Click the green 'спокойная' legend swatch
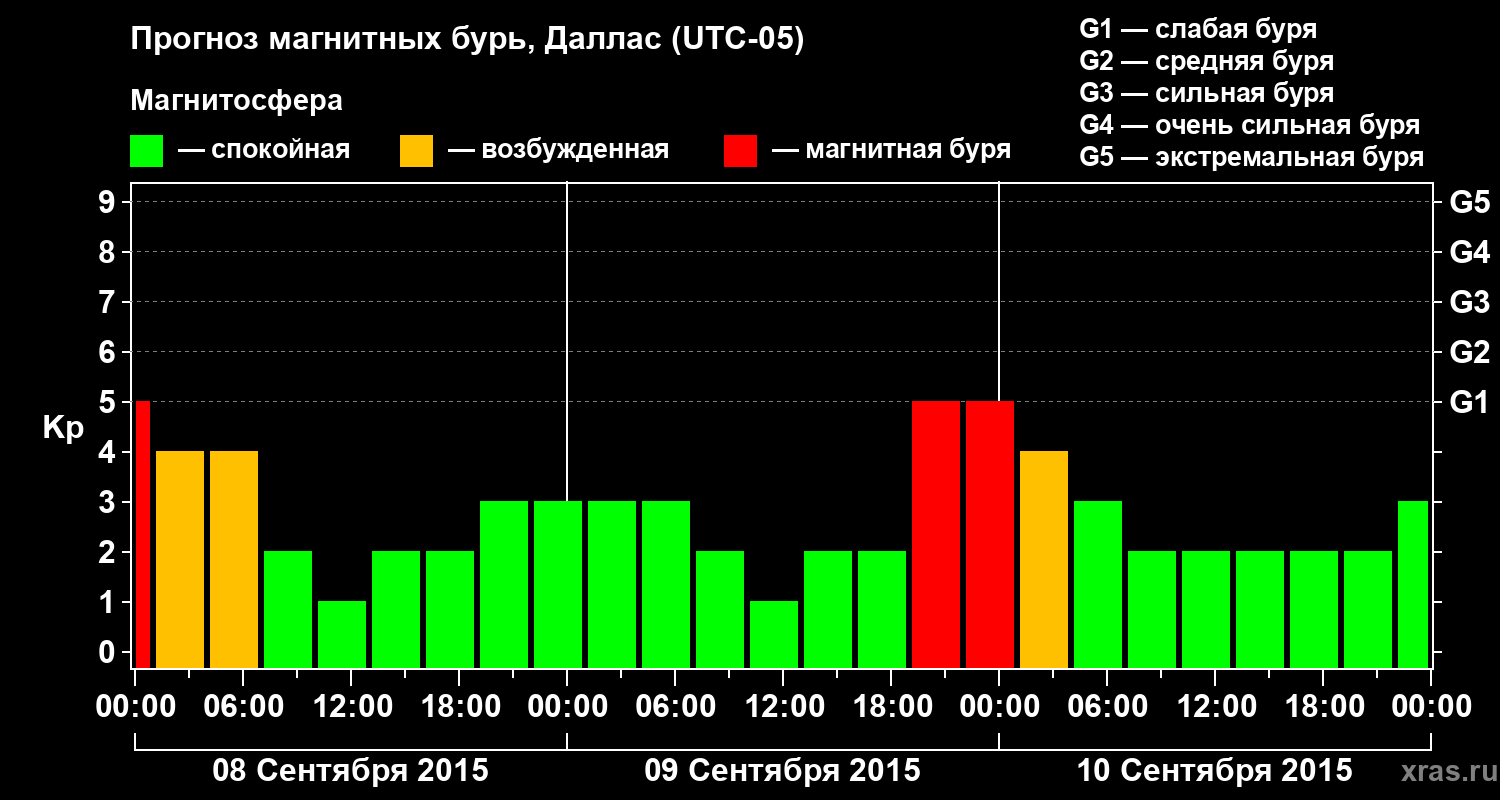The width and height of the screenshot is (1500, 800). point(147,151)
